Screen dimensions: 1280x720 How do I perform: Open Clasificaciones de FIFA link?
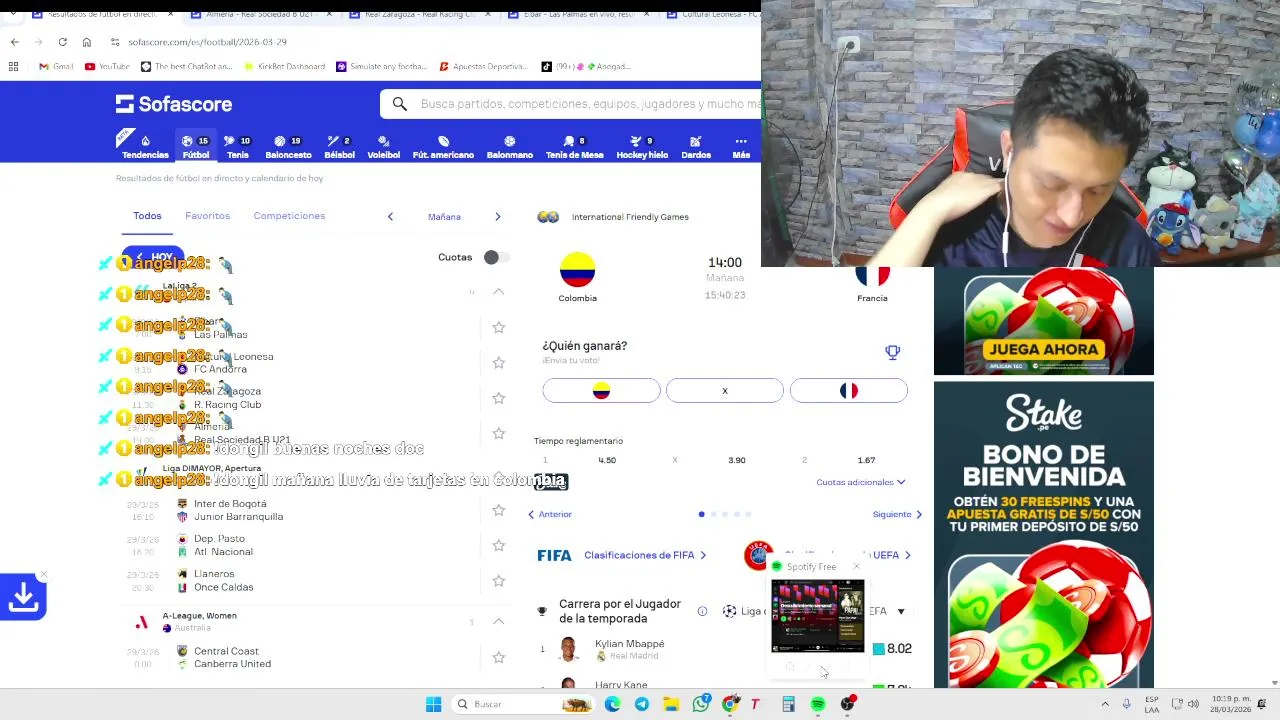click(645, 555)
